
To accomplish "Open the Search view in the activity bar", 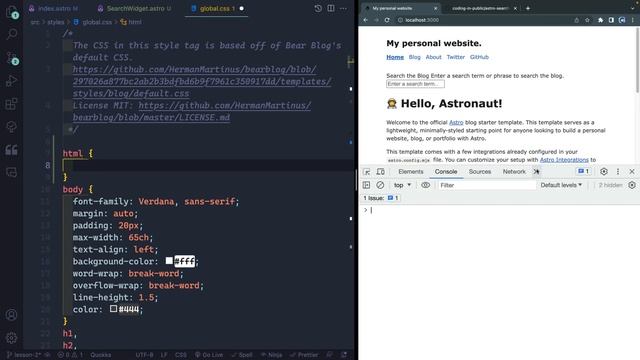I will [12, 33].
